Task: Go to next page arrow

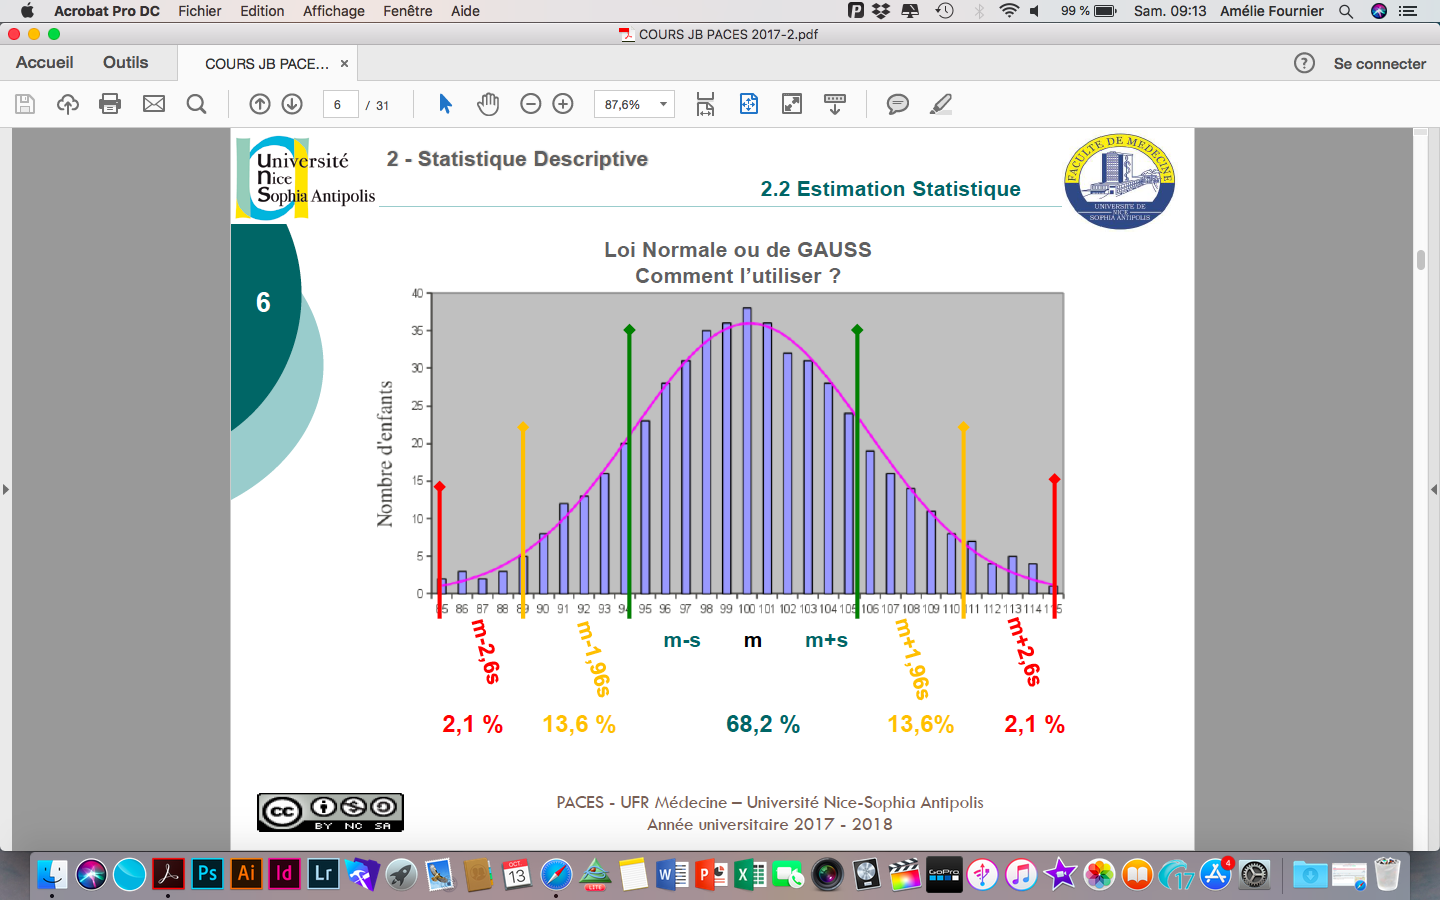Action: pos(292,104)
